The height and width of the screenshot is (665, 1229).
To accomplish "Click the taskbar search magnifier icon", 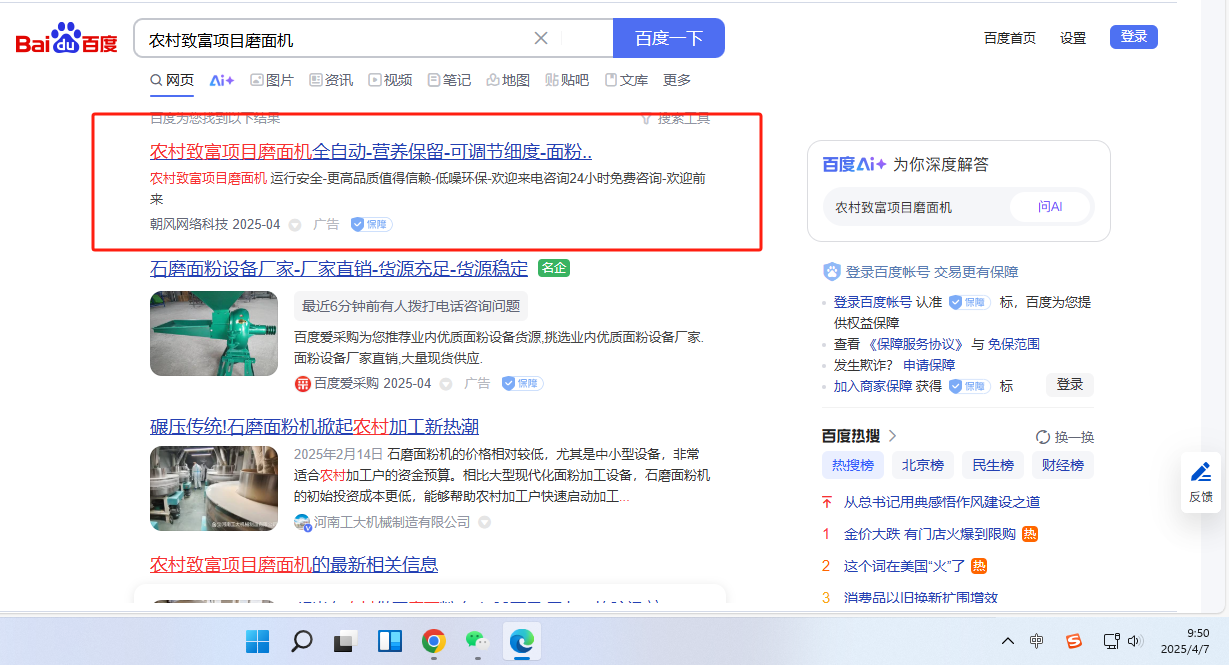I will point(302,640).
